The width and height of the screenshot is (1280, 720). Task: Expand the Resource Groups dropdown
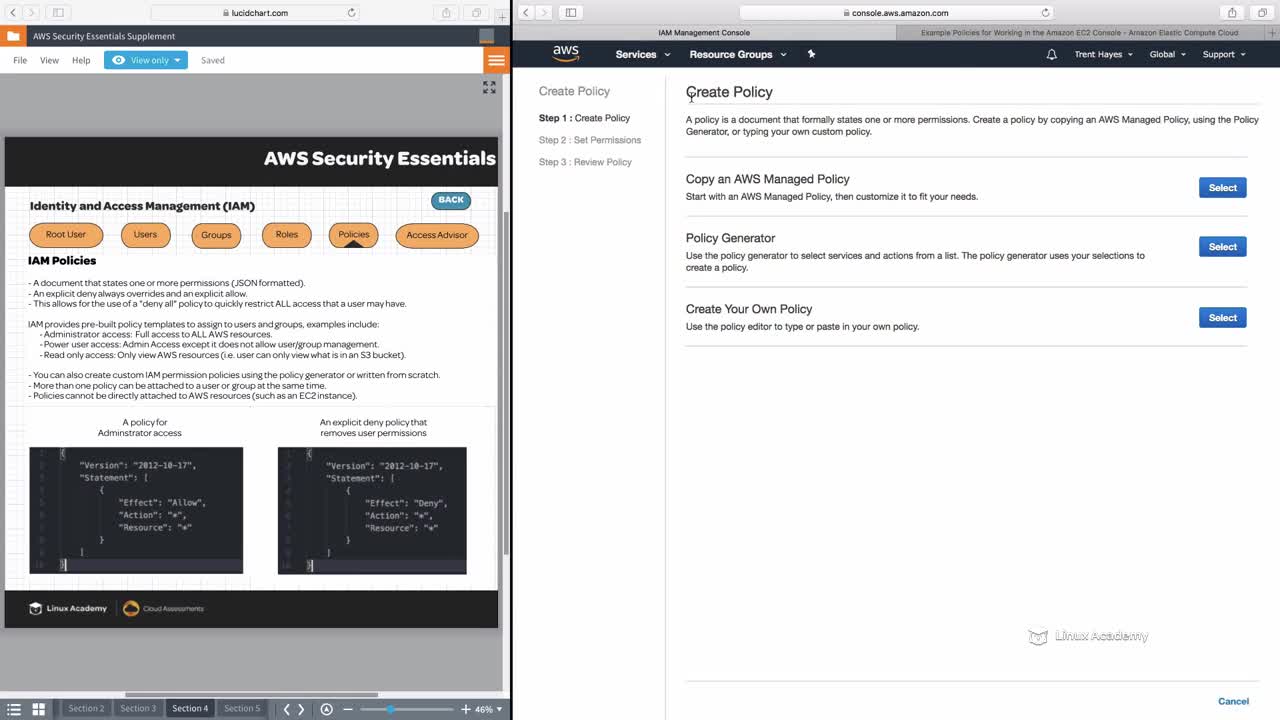738,54
